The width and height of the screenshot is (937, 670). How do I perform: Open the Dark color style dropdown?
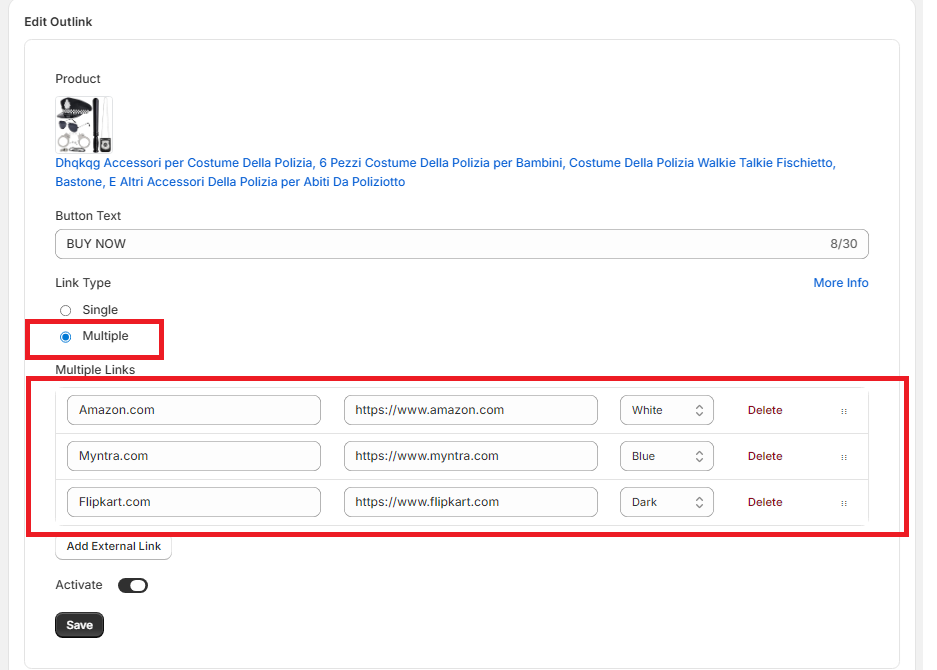coord(667,502)
